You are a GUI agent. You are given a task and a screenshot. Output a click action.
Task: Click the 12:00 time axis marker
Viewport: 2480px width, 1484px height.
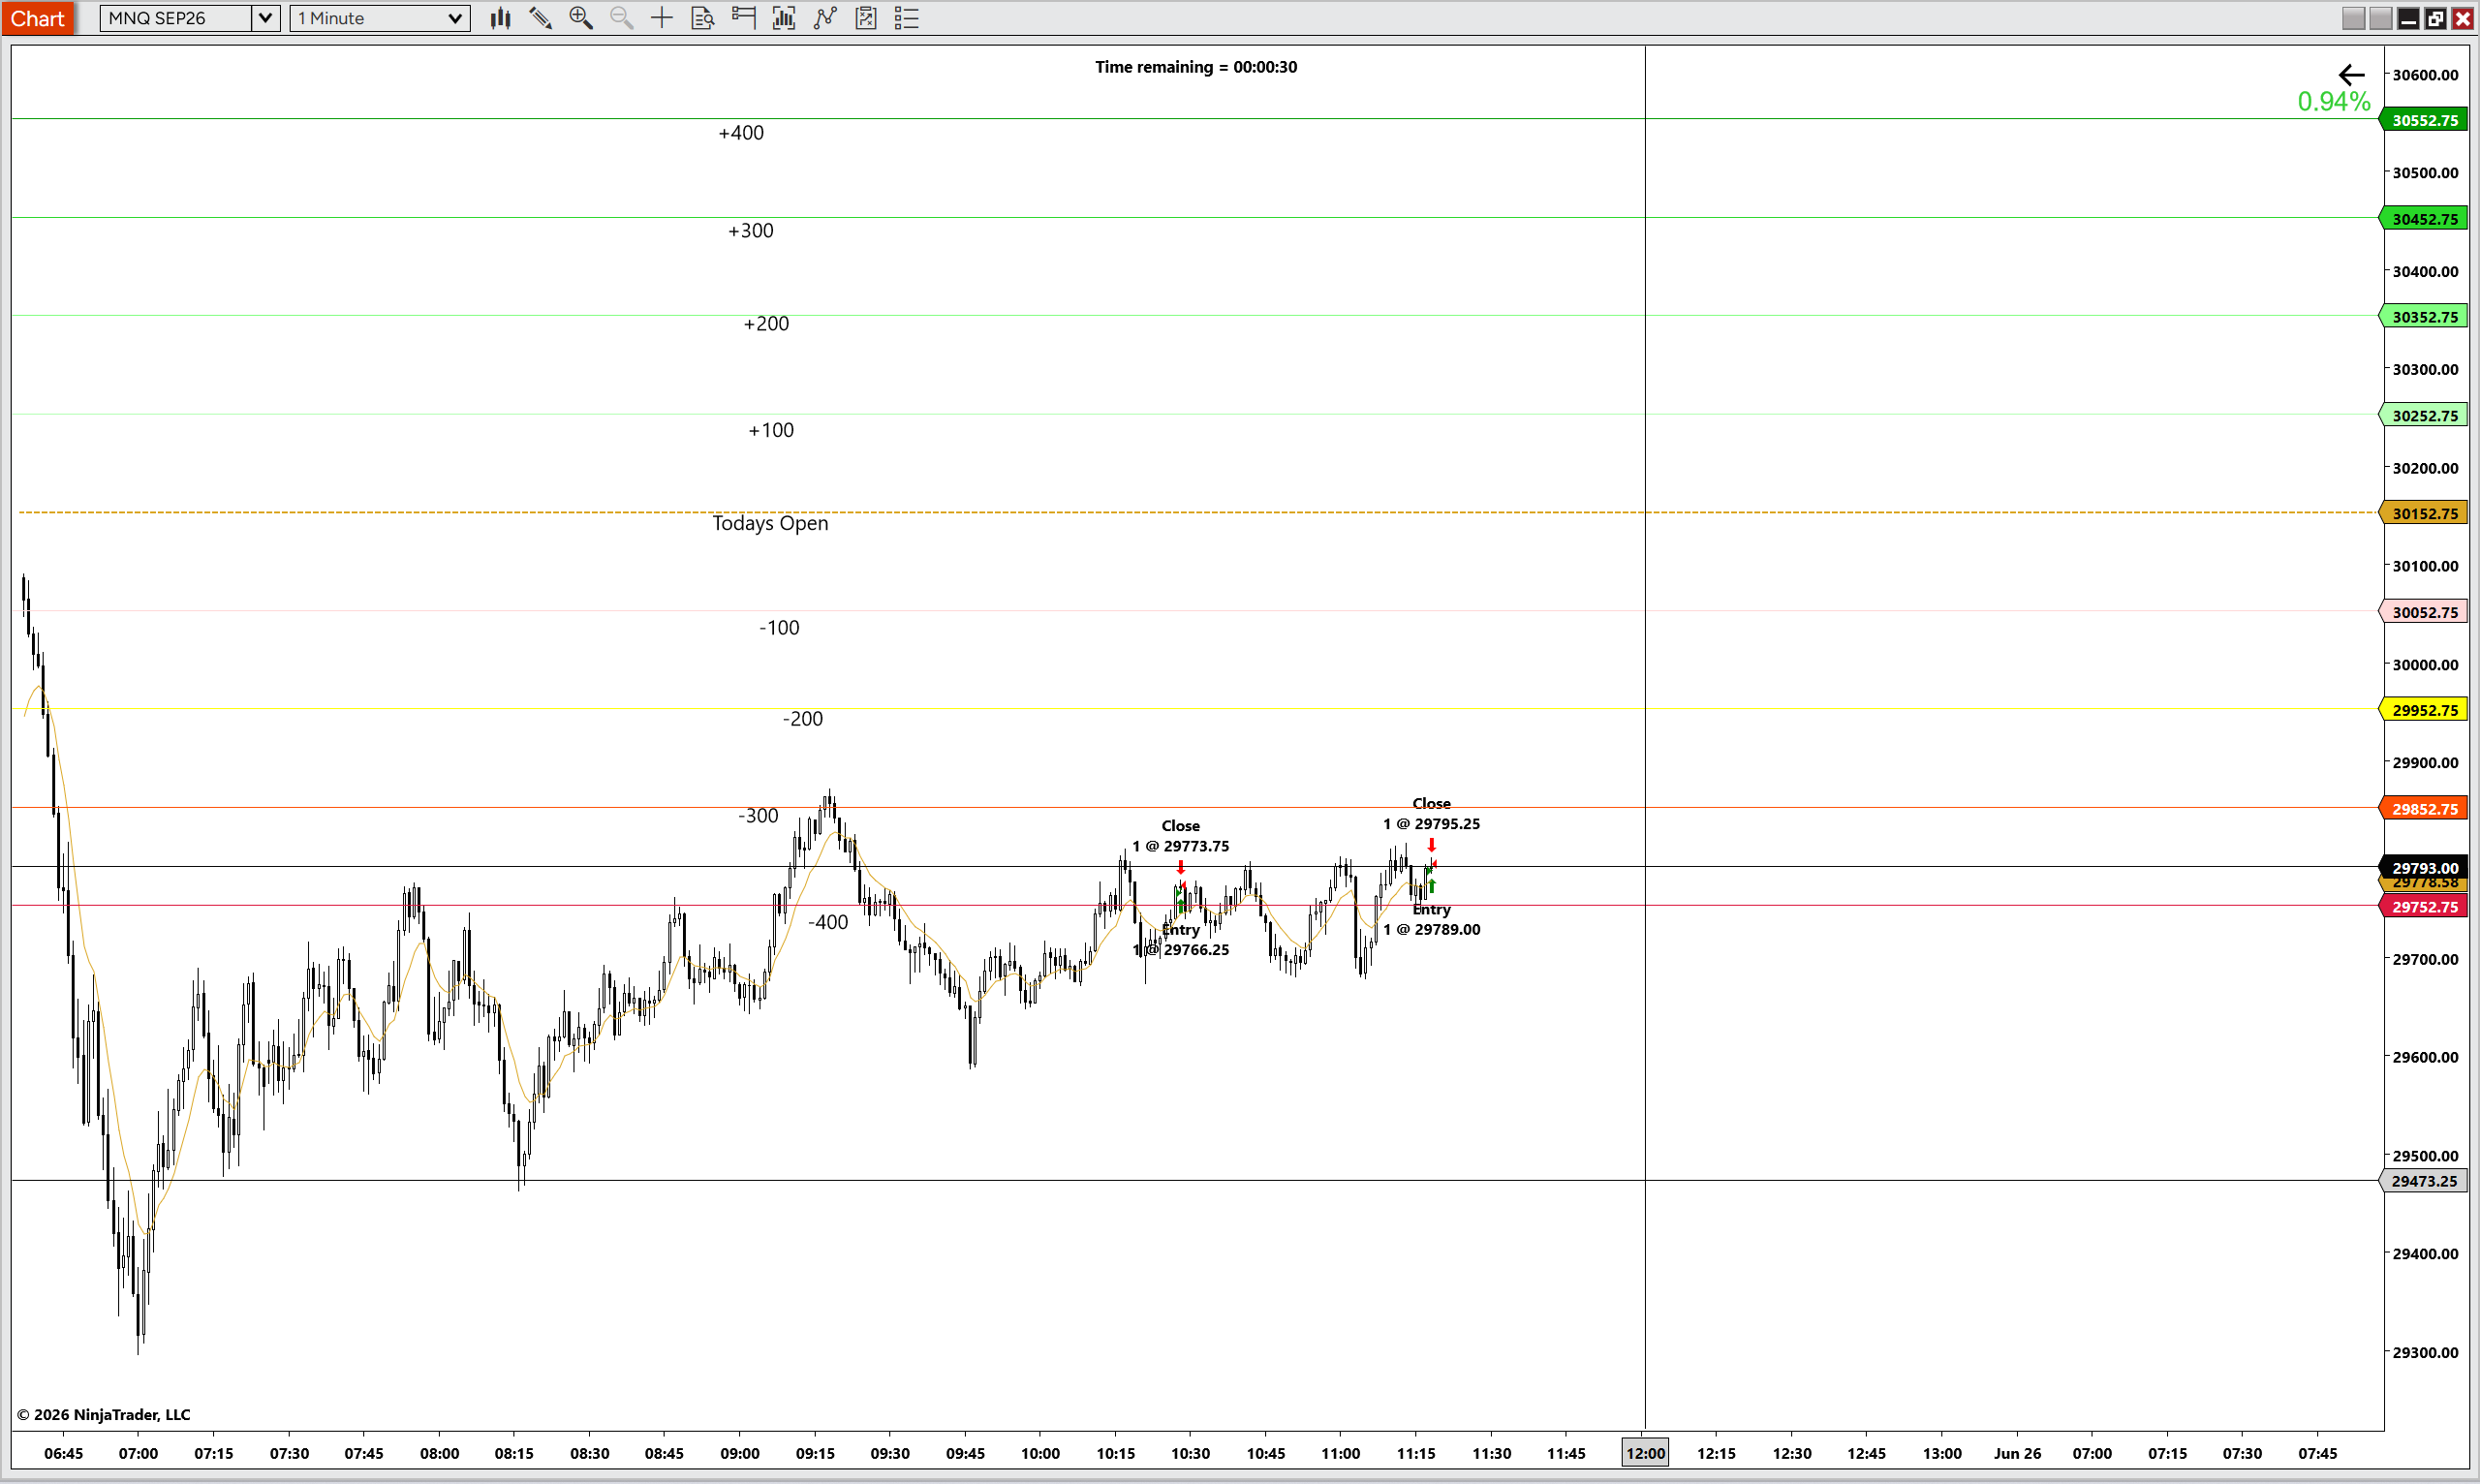click(x=1645, y=1453)
